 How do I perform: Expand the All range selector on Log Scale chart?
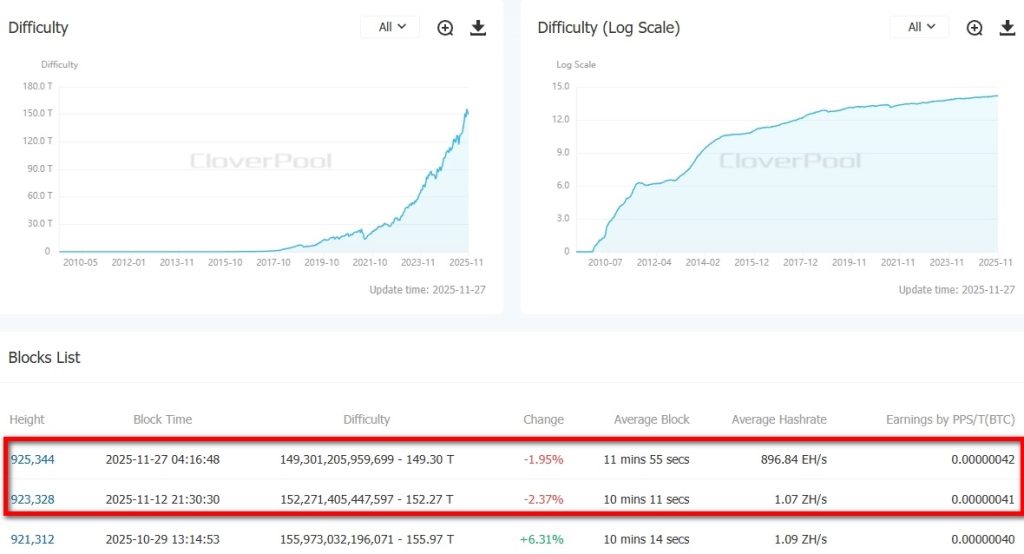pos(920,27)
